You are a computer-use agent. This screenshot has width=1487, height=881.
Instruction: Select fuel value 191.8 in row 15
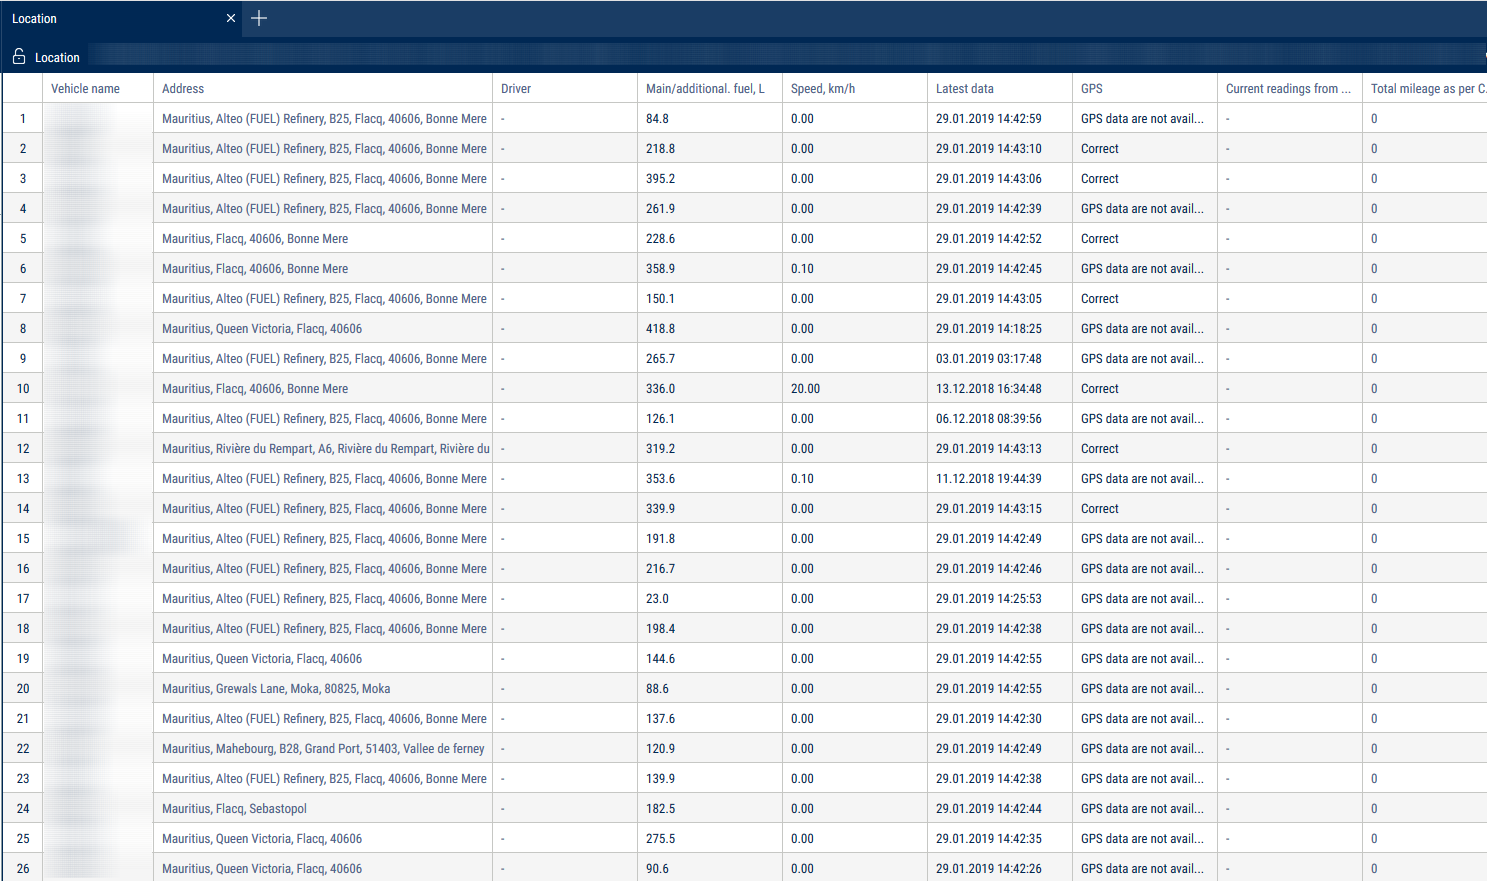click(660, 539)
